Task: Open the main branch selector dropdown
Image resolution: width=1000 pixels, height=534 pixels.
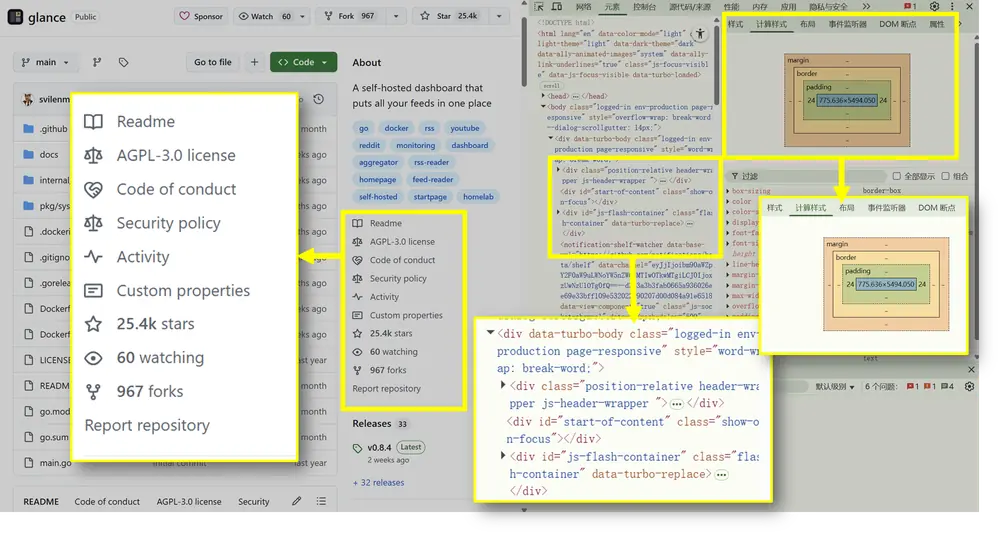Action: pos(45,62)
